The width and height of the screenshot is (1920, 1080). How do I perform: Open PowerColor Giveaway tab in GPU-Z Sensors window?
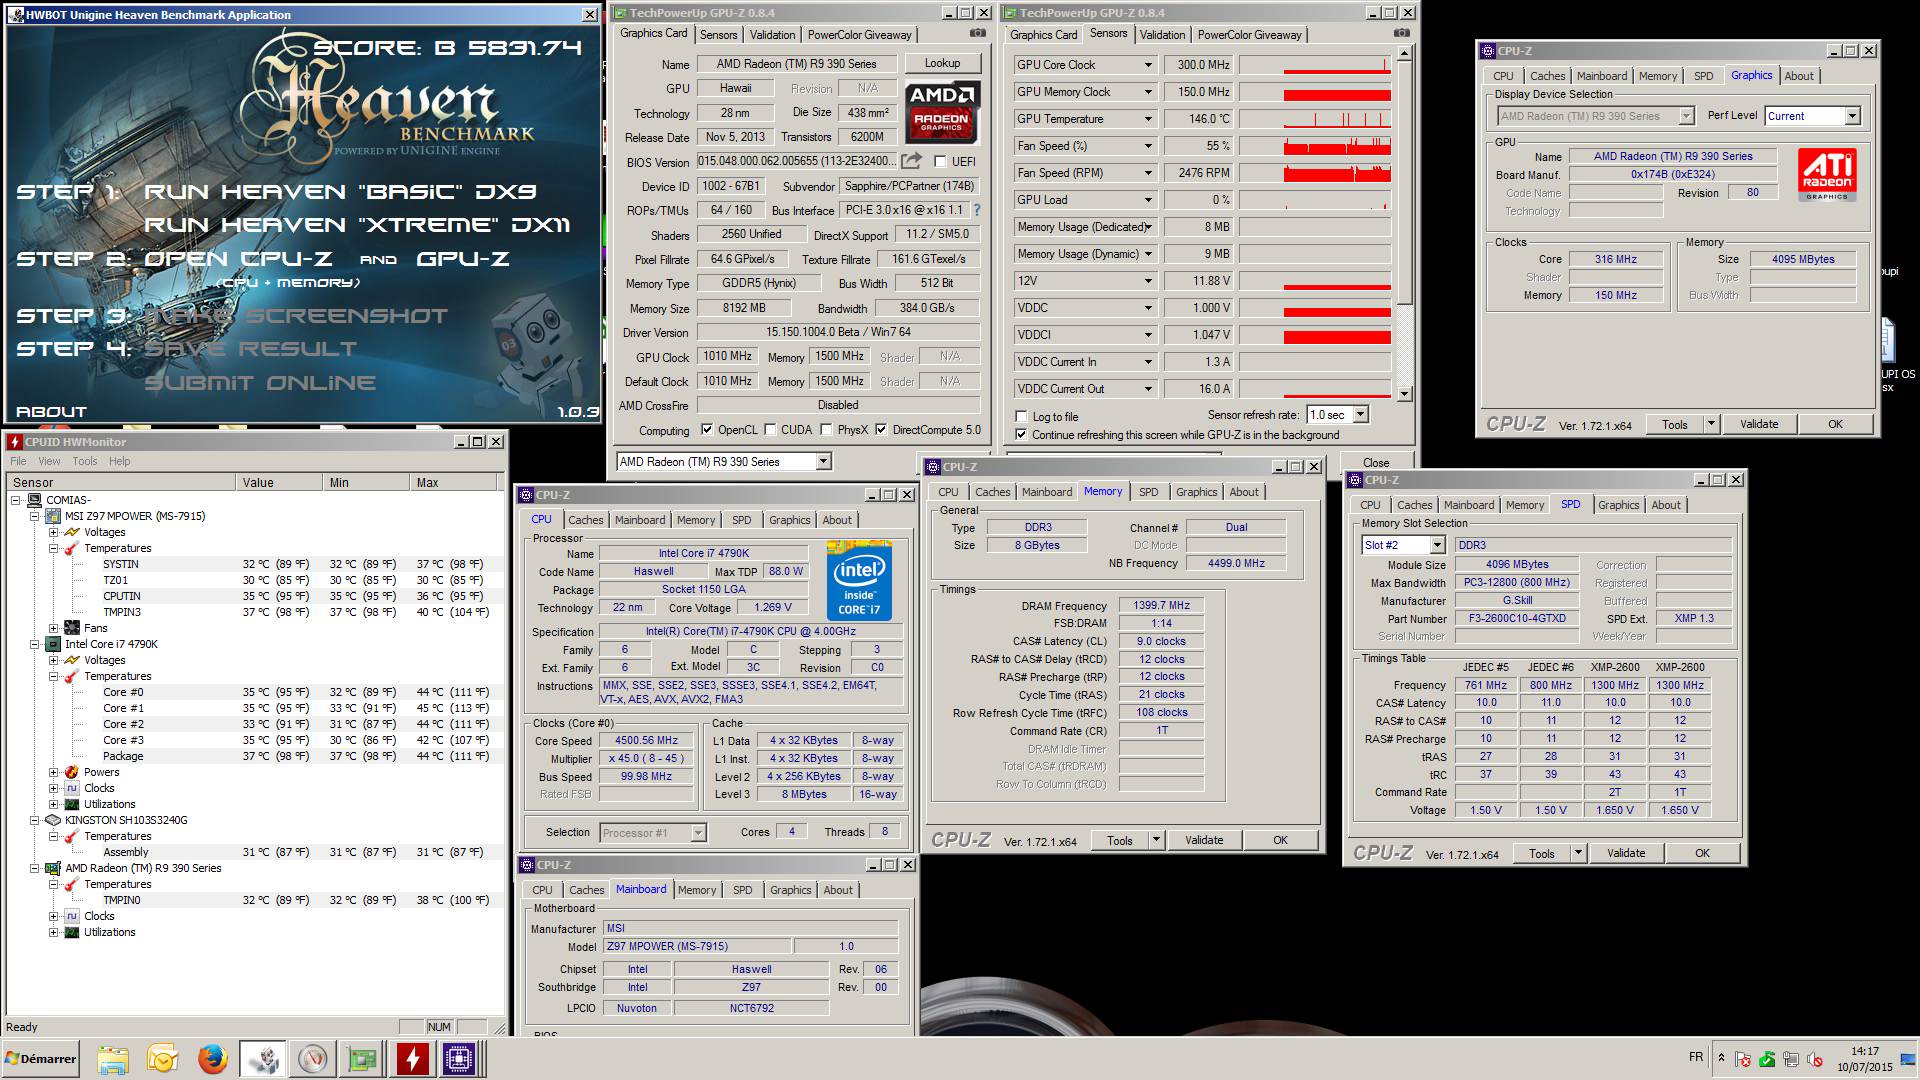(1249, 34)
